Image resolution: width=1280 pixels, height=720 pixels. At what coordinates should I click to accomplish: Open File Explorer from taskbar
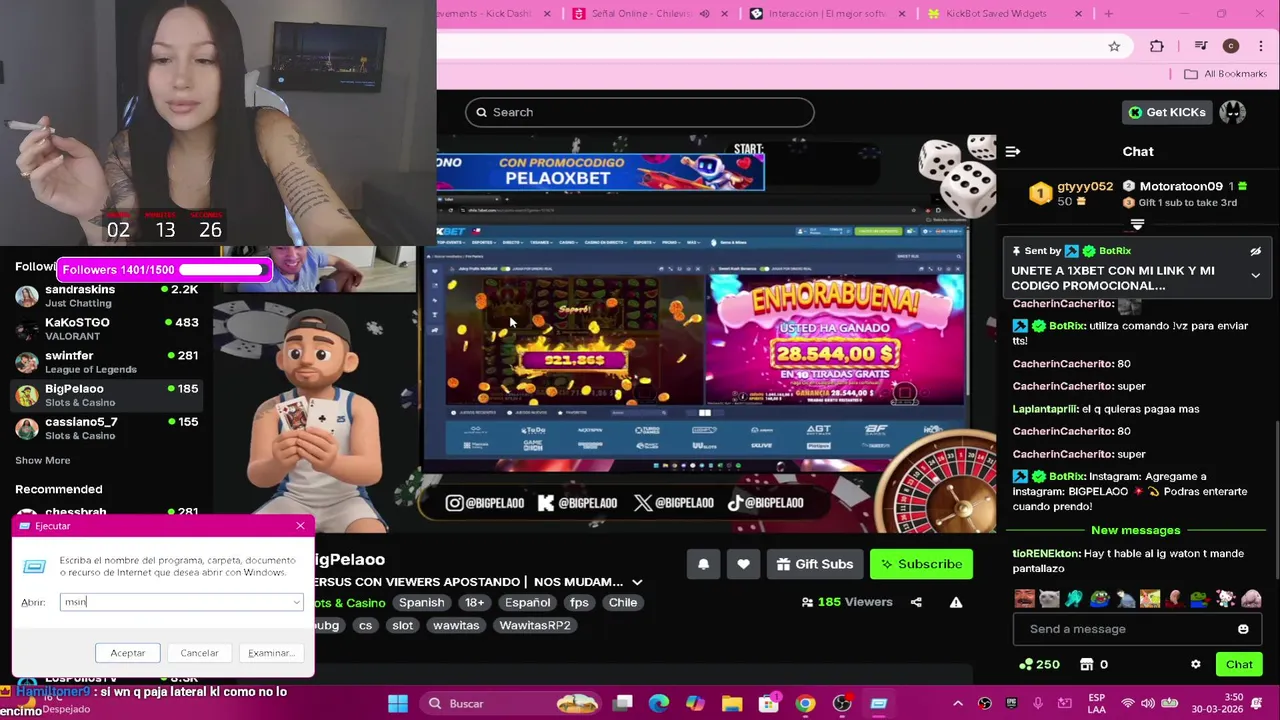coord(732,703)
